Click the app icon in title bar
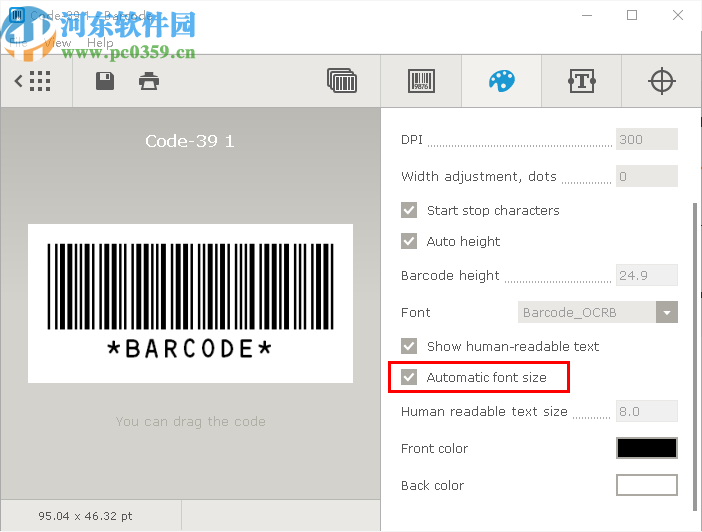This screenshot has width=702, height=532. click(17, 15)
